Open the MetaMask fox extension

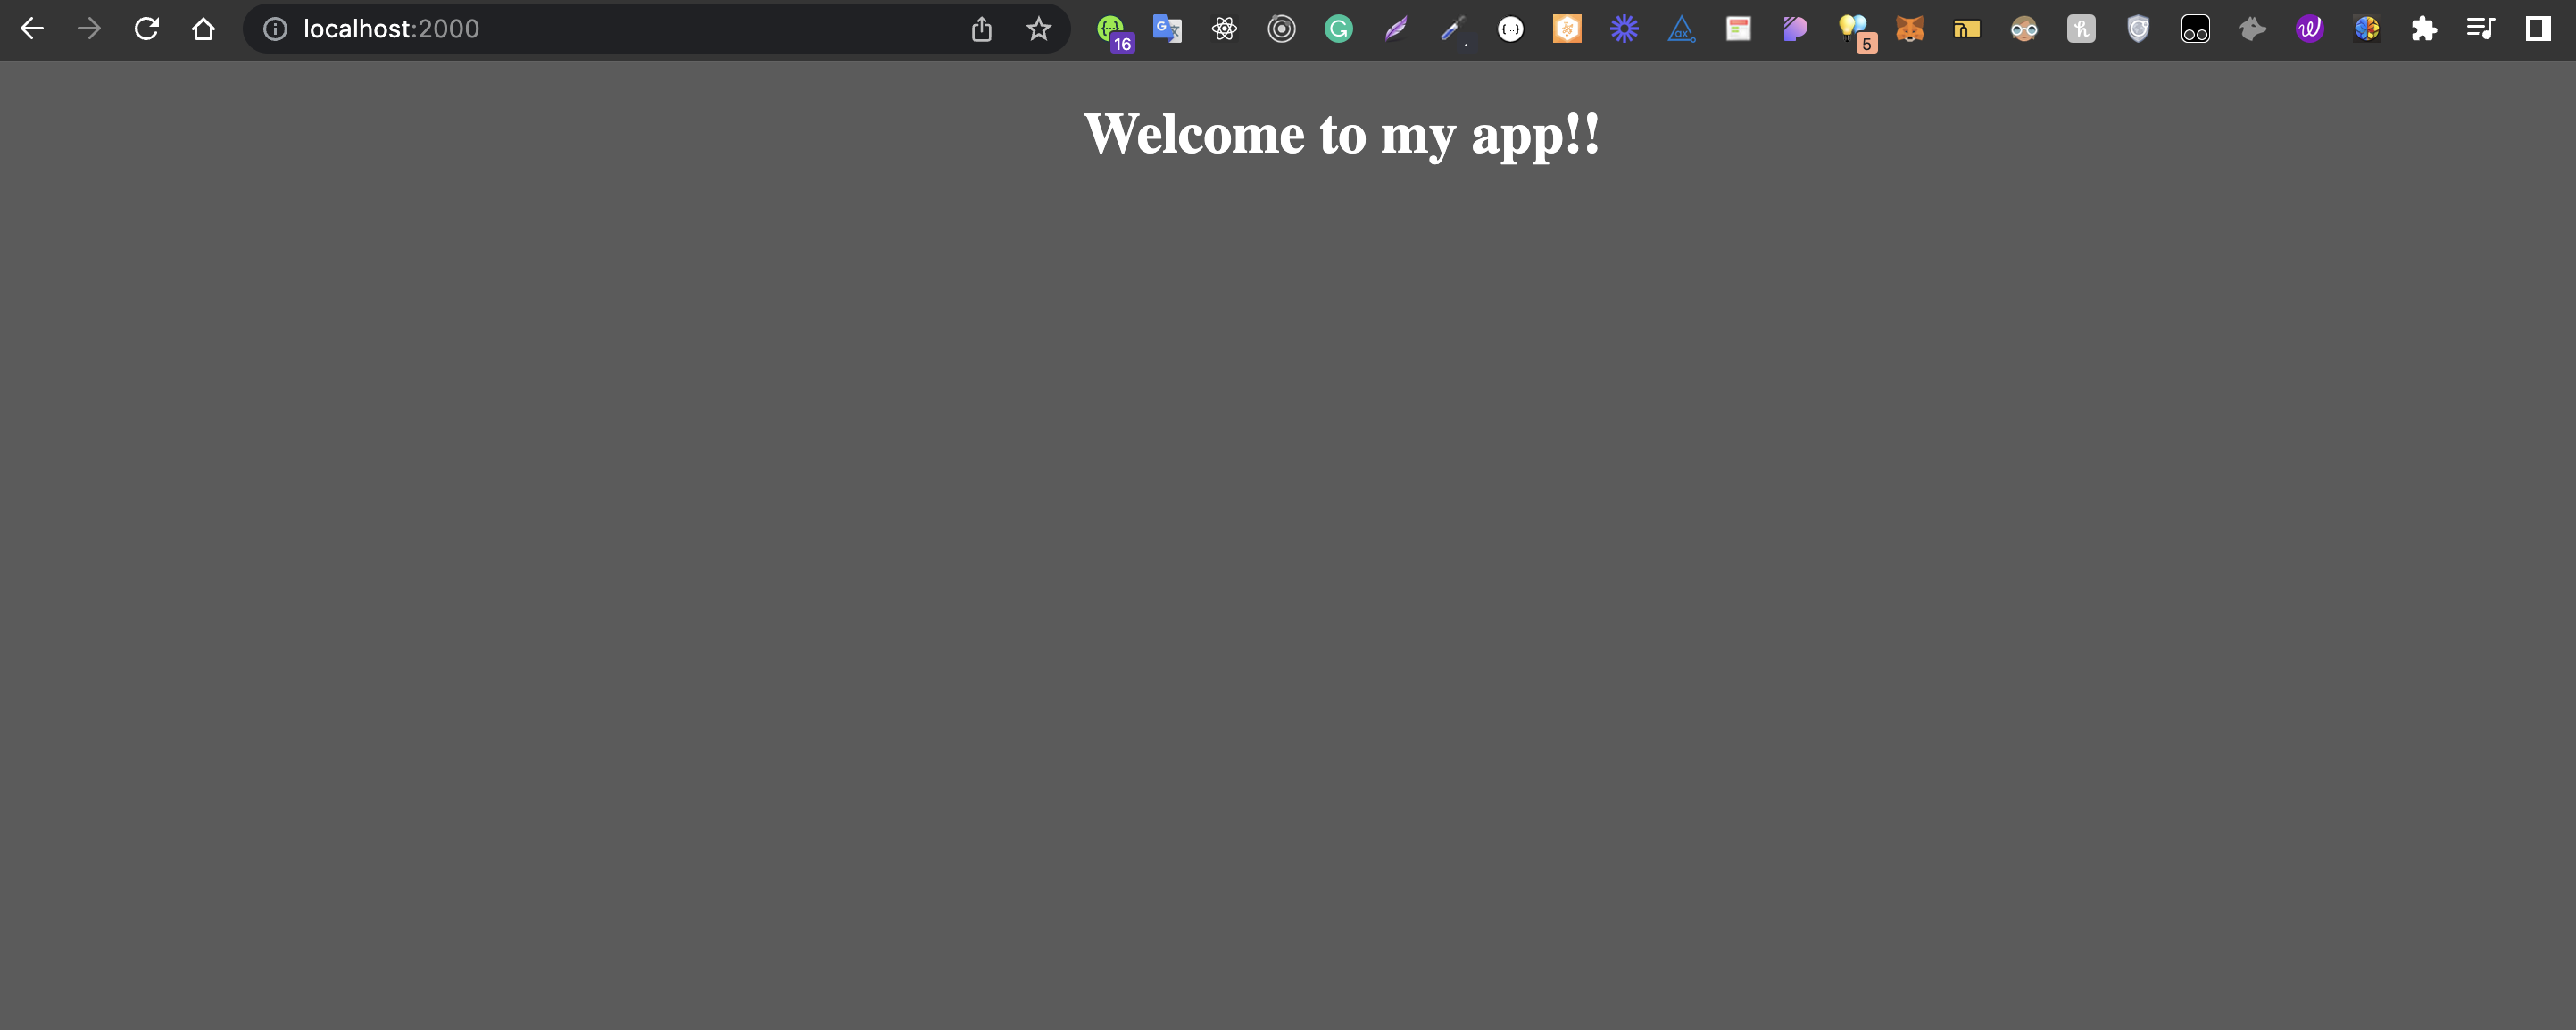1909,29
